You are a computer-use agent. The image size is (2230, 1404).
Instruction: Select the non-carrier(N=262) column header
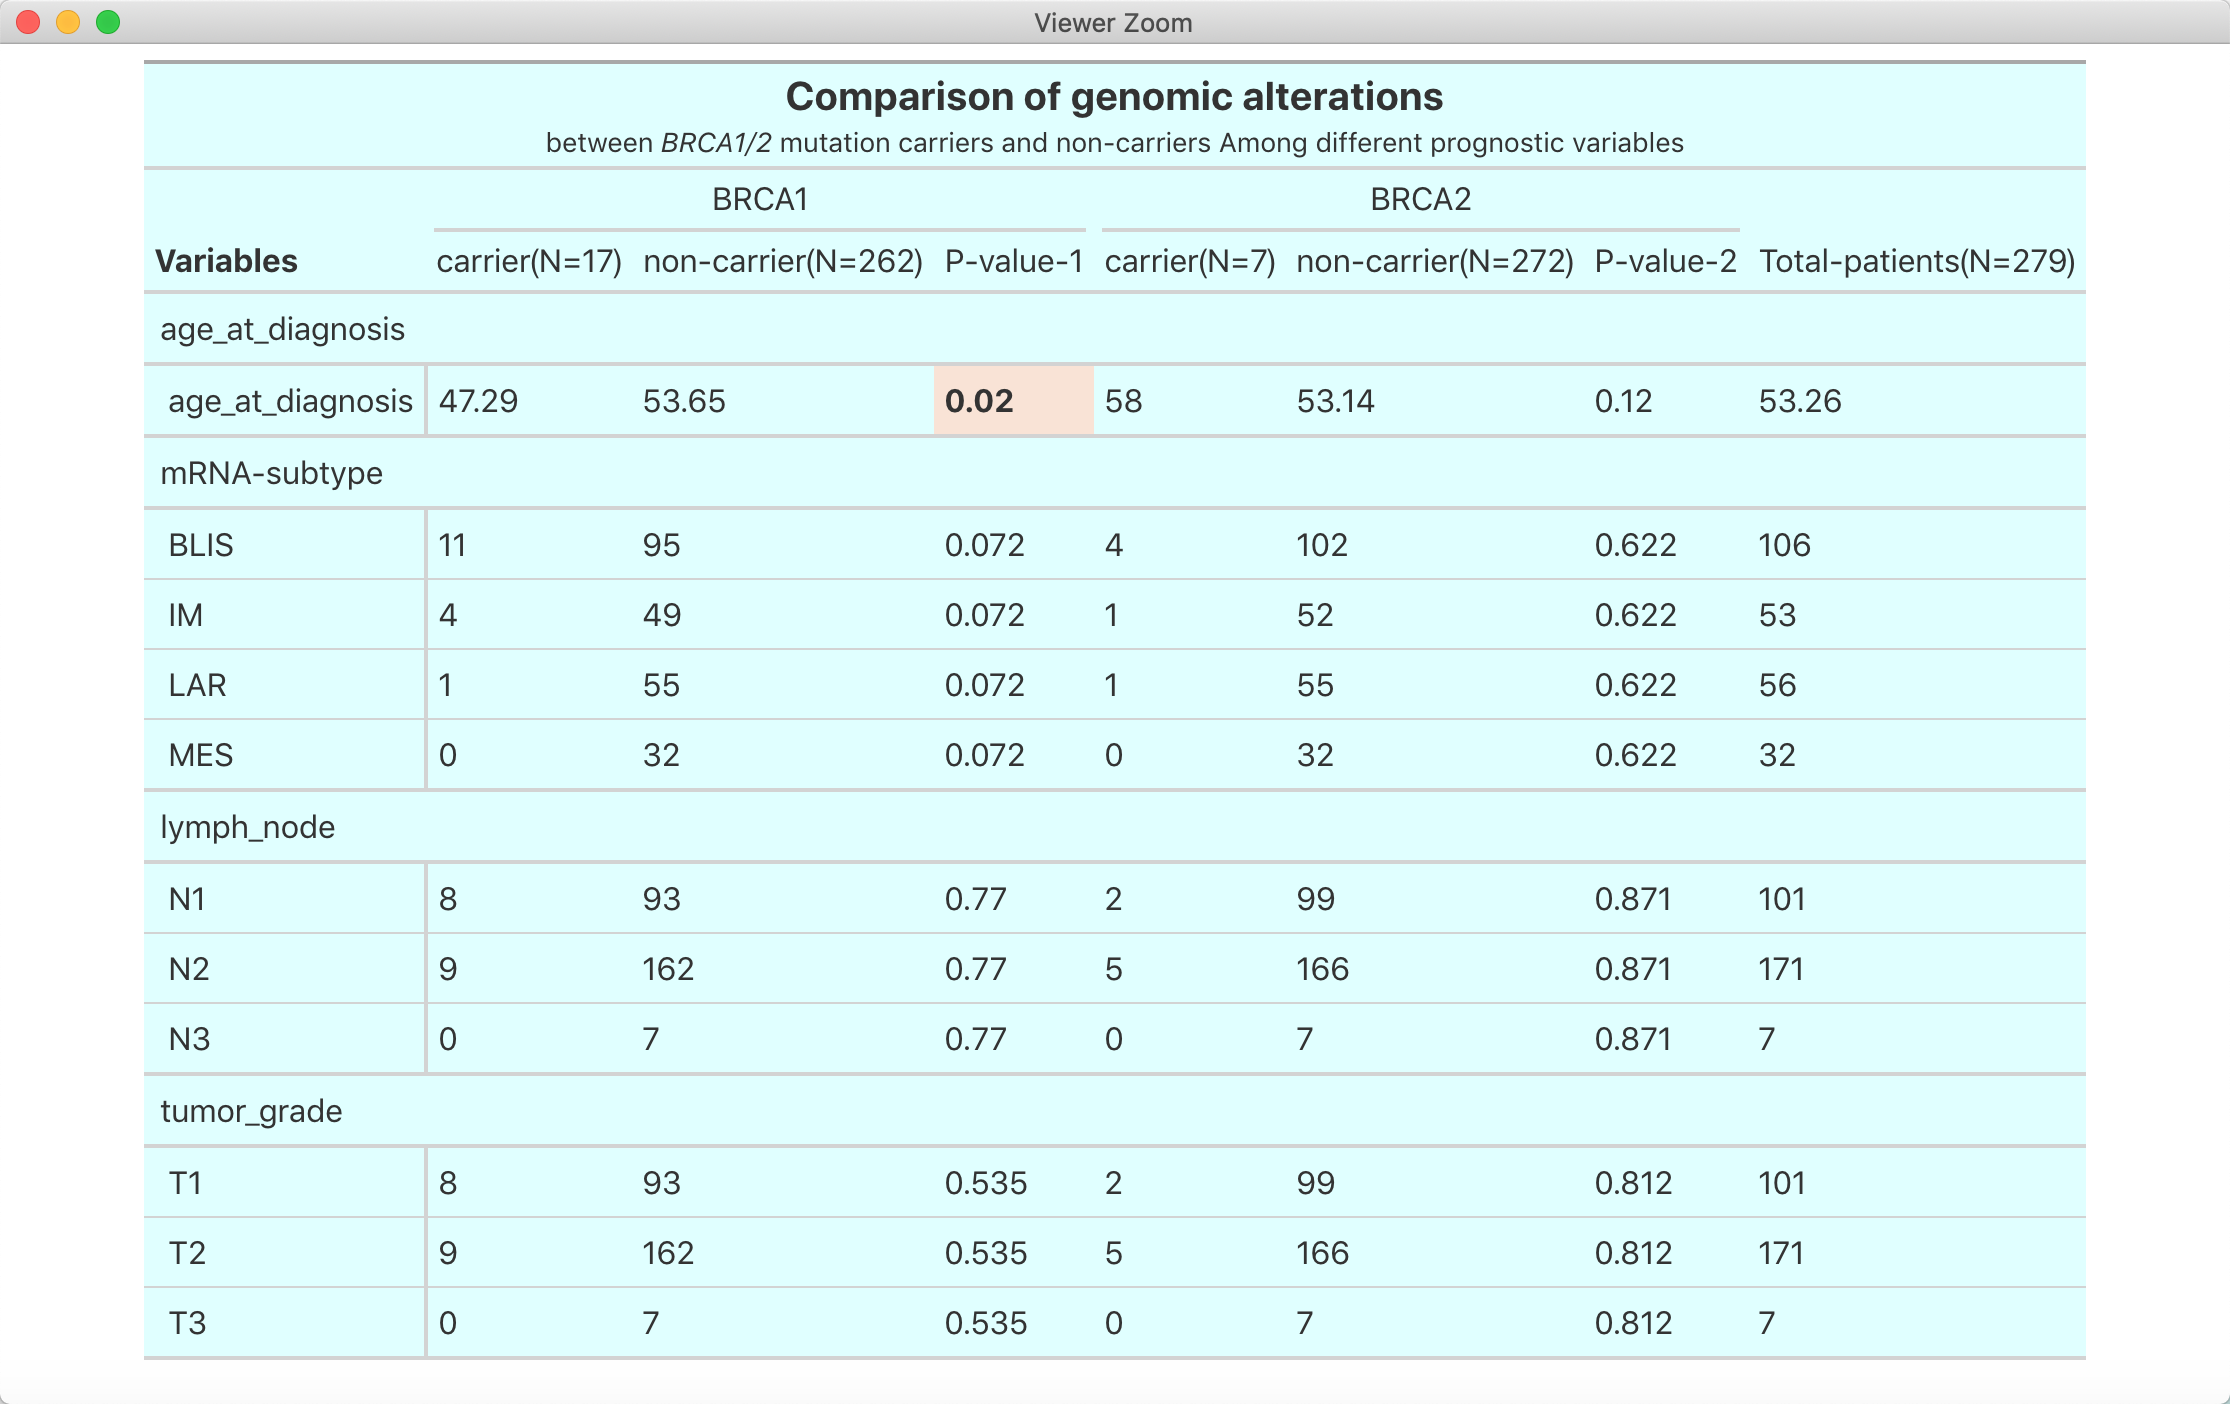pos(782,261)
